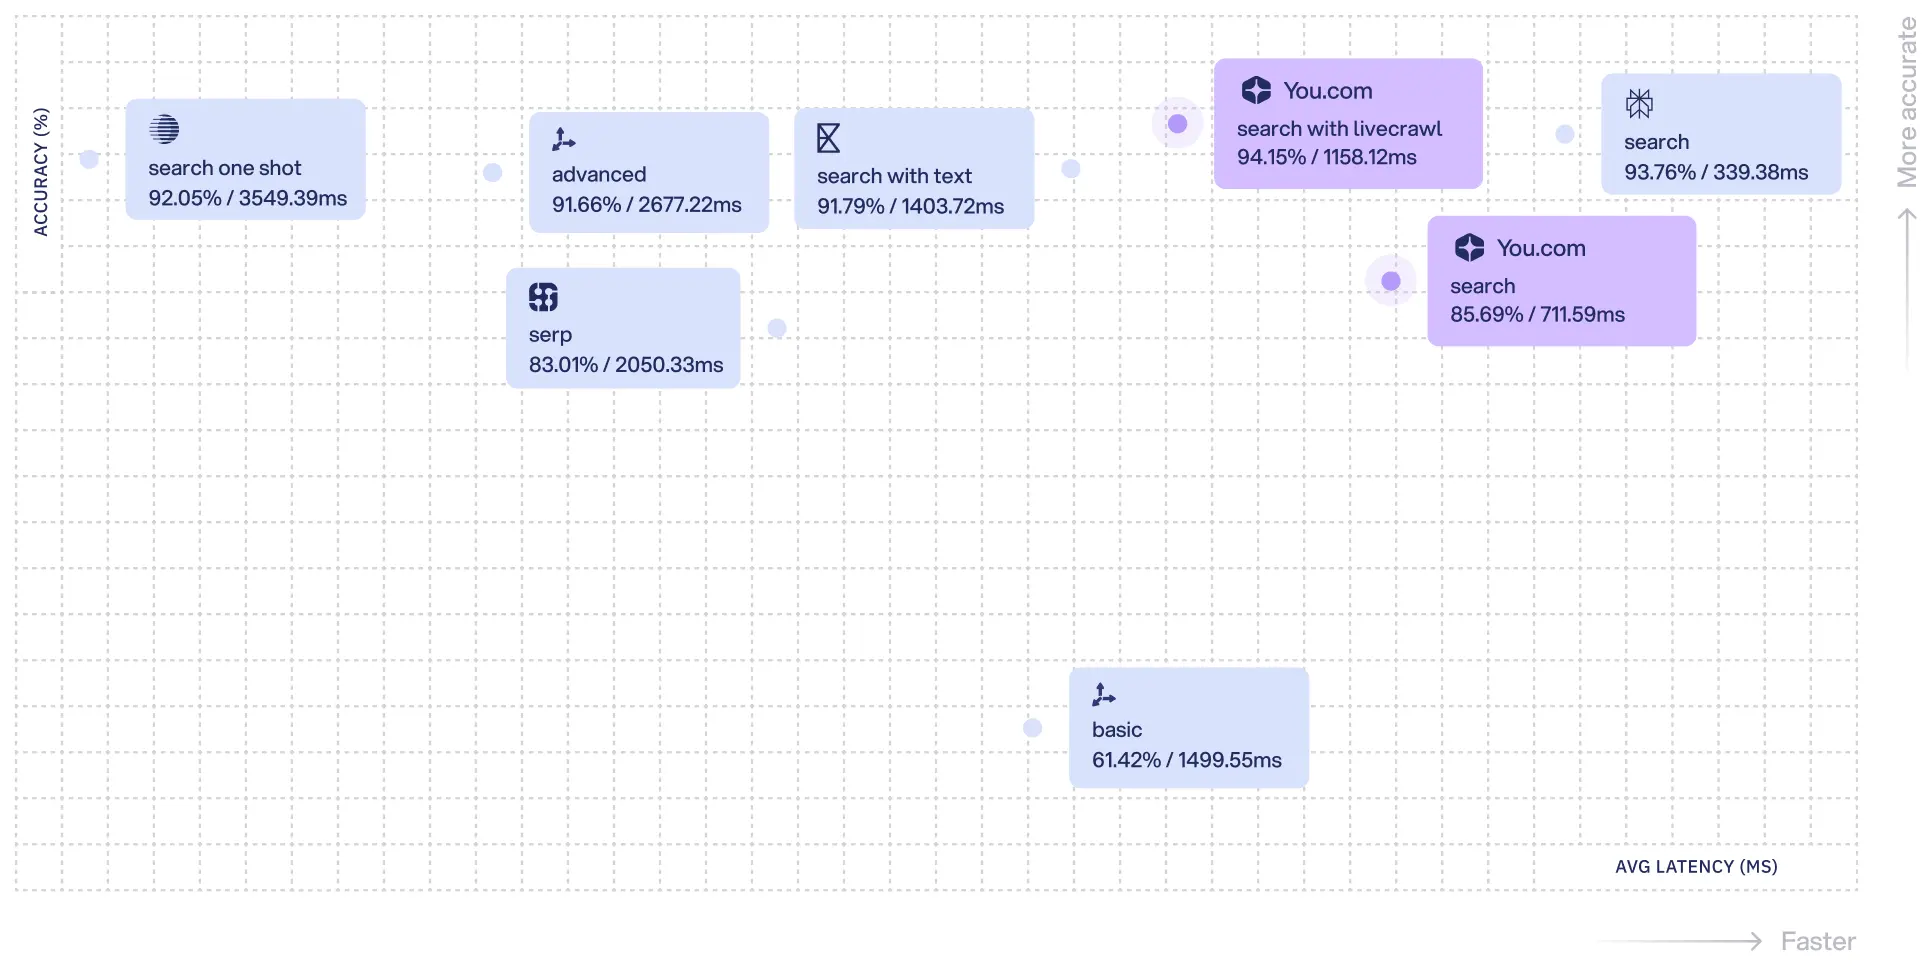
Task: Click the star-shaped icon on the 93.76% search card
Action: 1639,104
